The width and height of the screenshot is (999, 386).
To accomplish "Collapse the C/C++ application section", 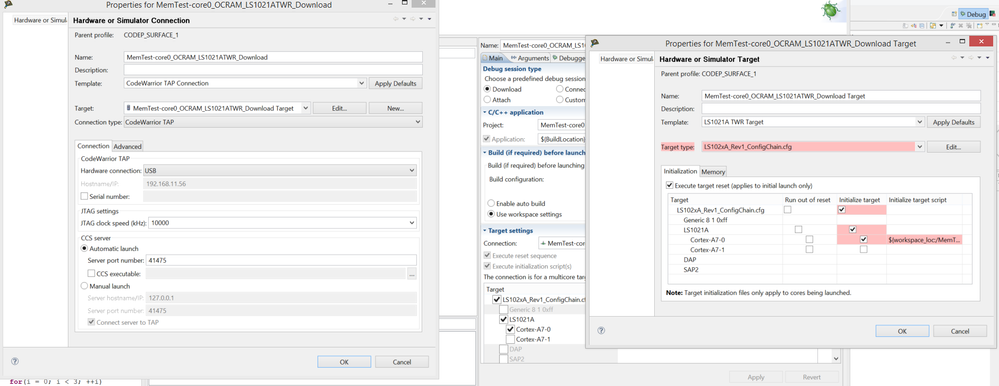I will (485, 112).
